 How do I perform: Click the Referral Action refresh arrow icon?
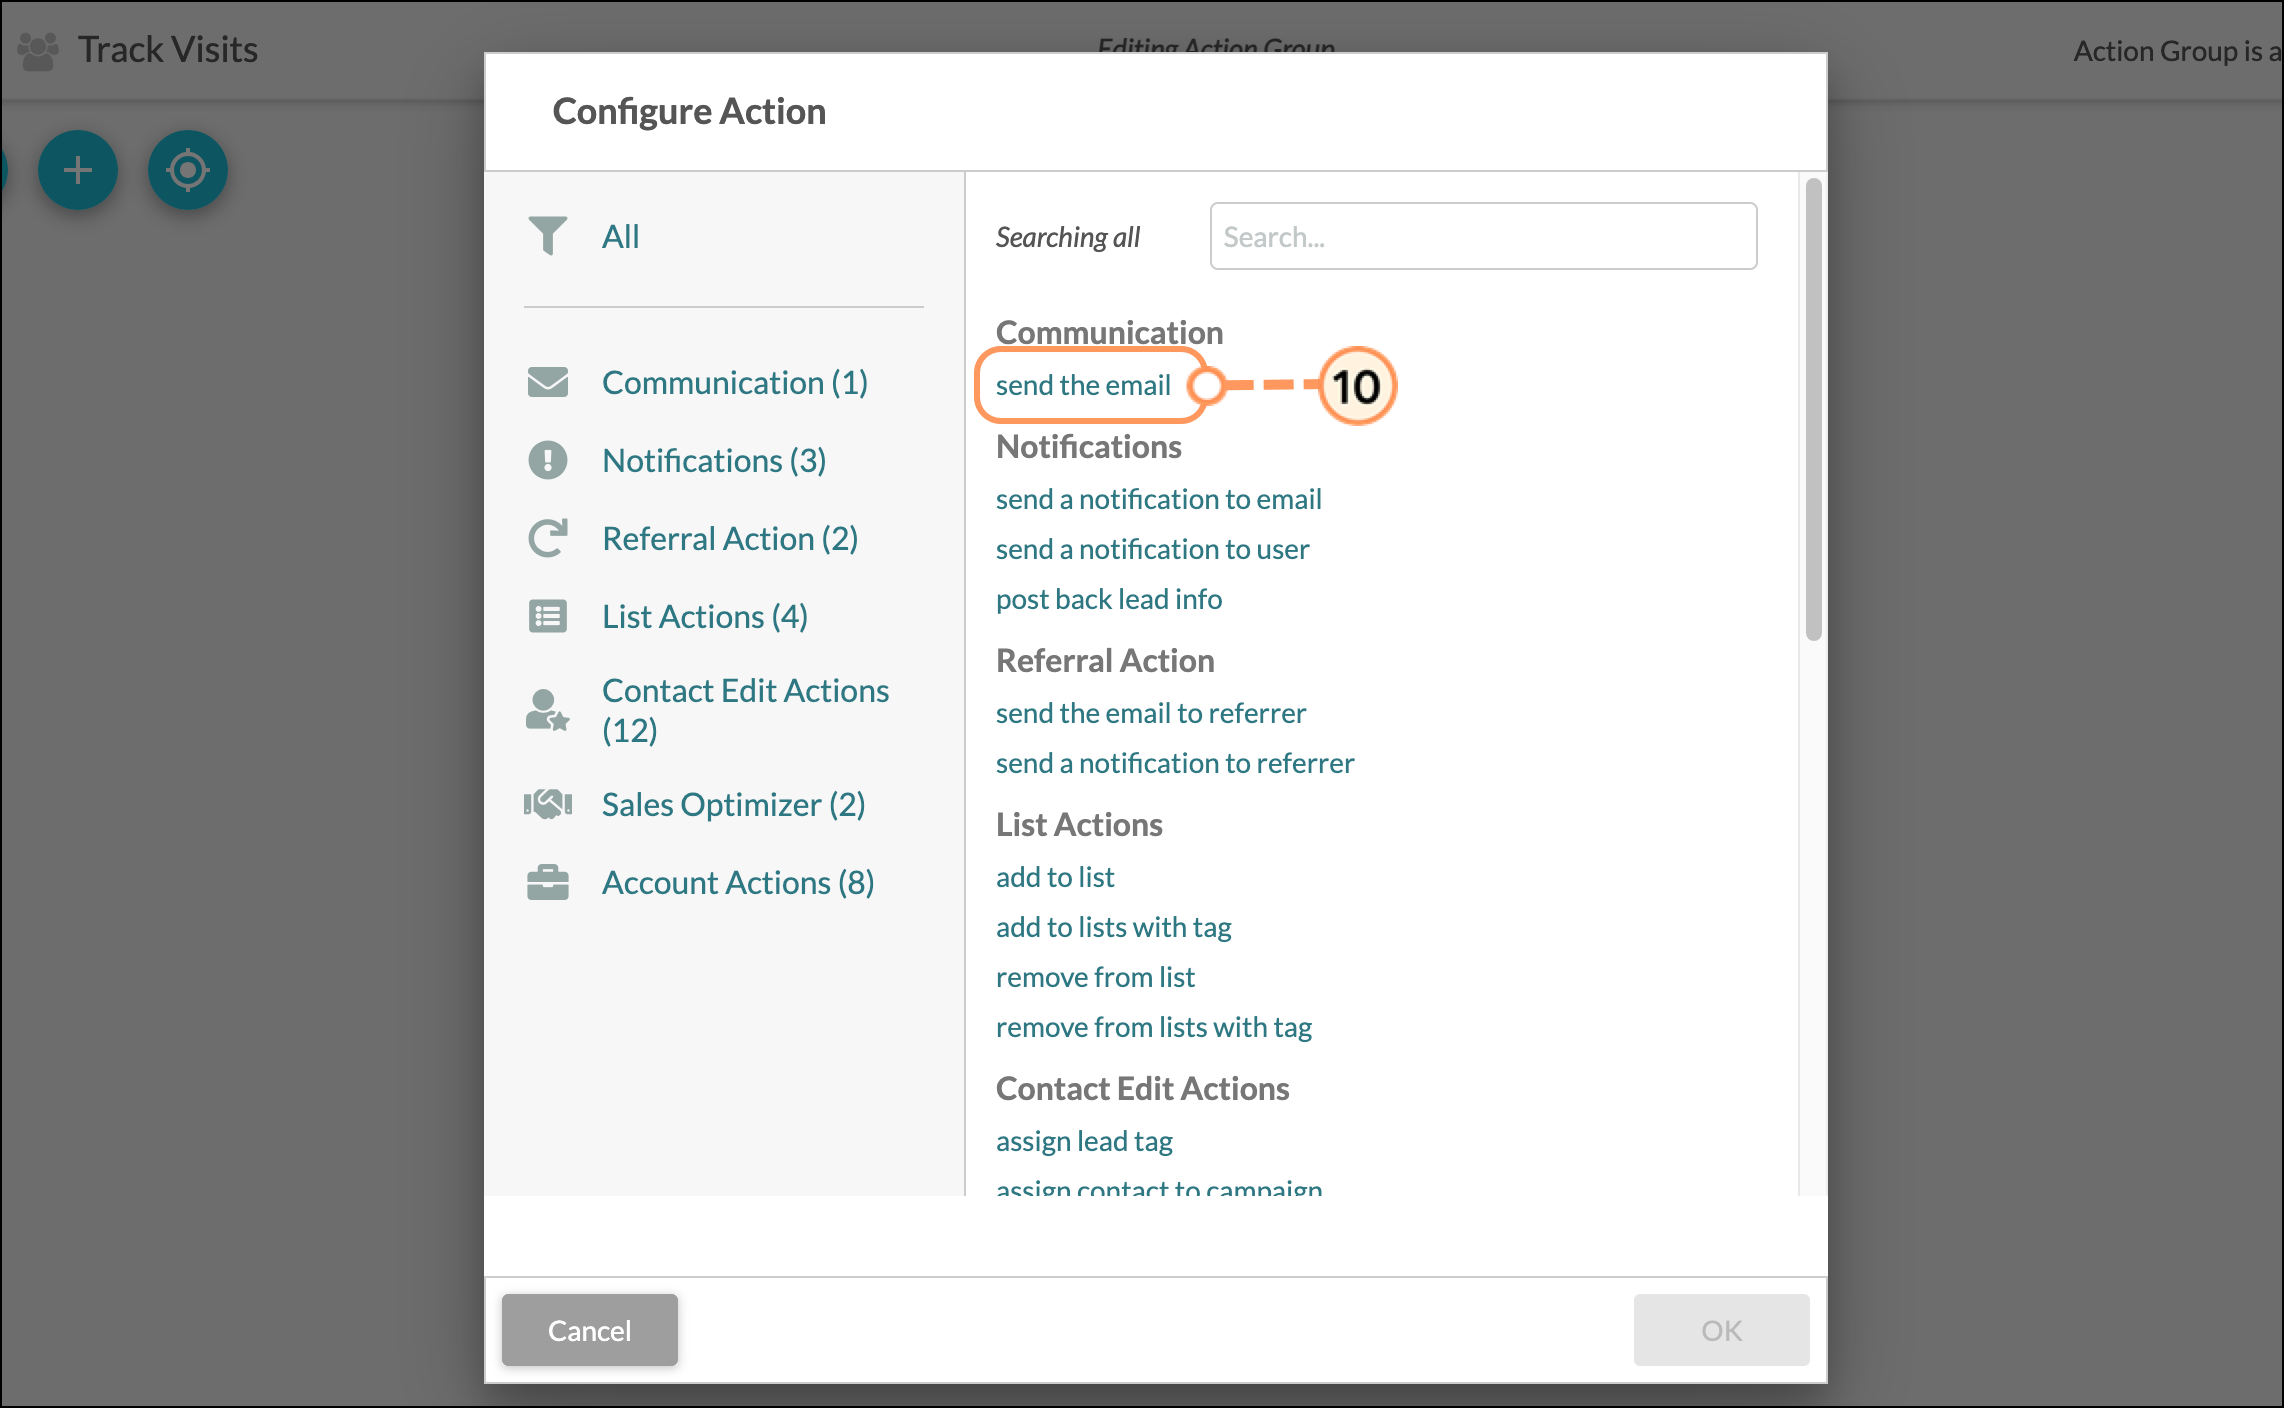pos(547,538)
